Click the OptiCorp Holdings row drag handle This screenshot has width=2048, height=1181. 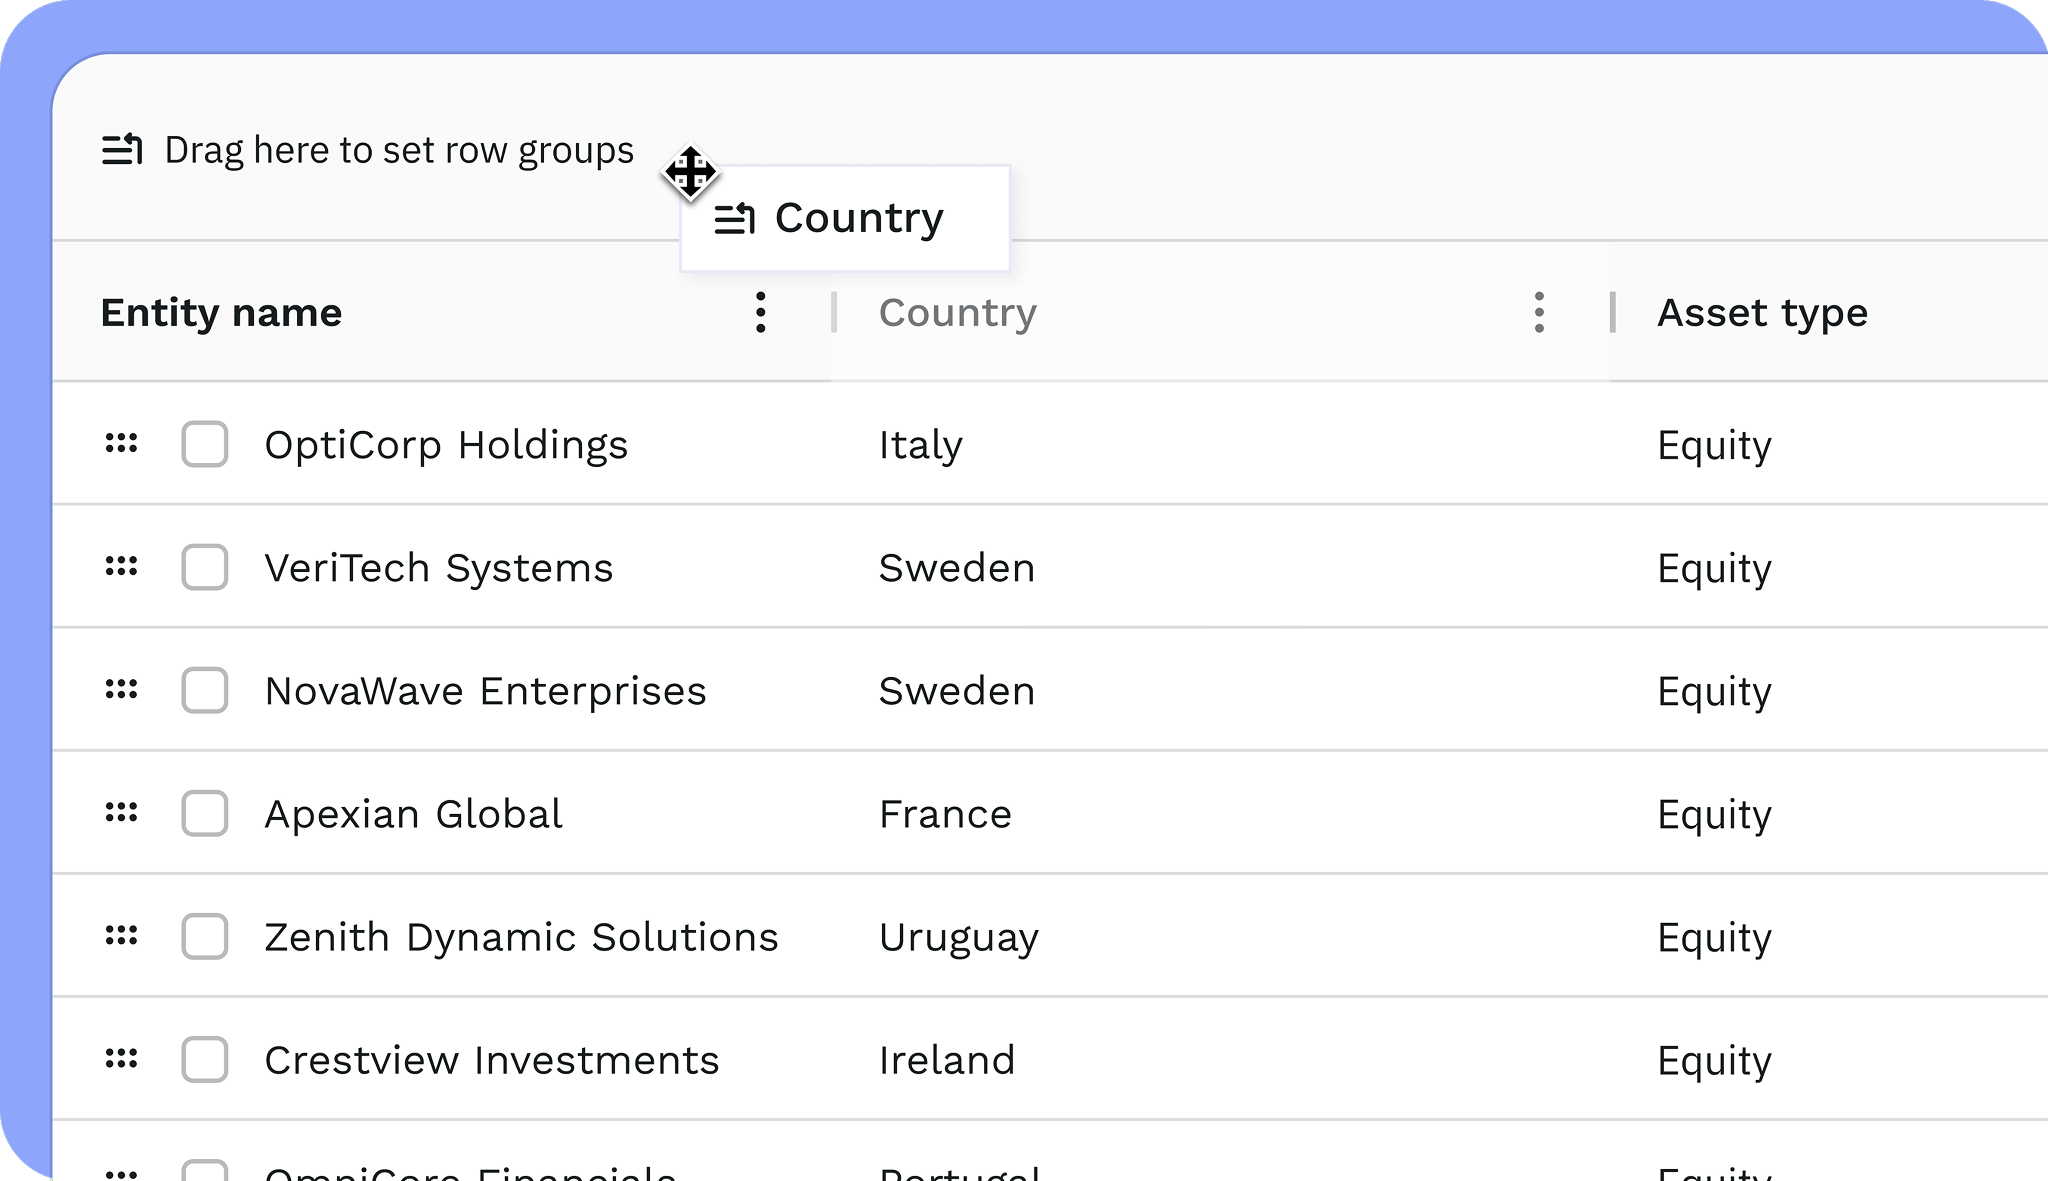122,443
